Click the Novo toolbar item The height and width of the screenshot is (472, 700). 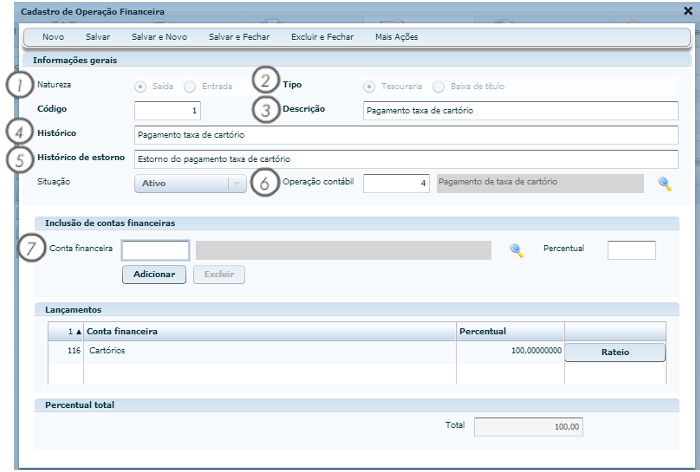(53, 37)
